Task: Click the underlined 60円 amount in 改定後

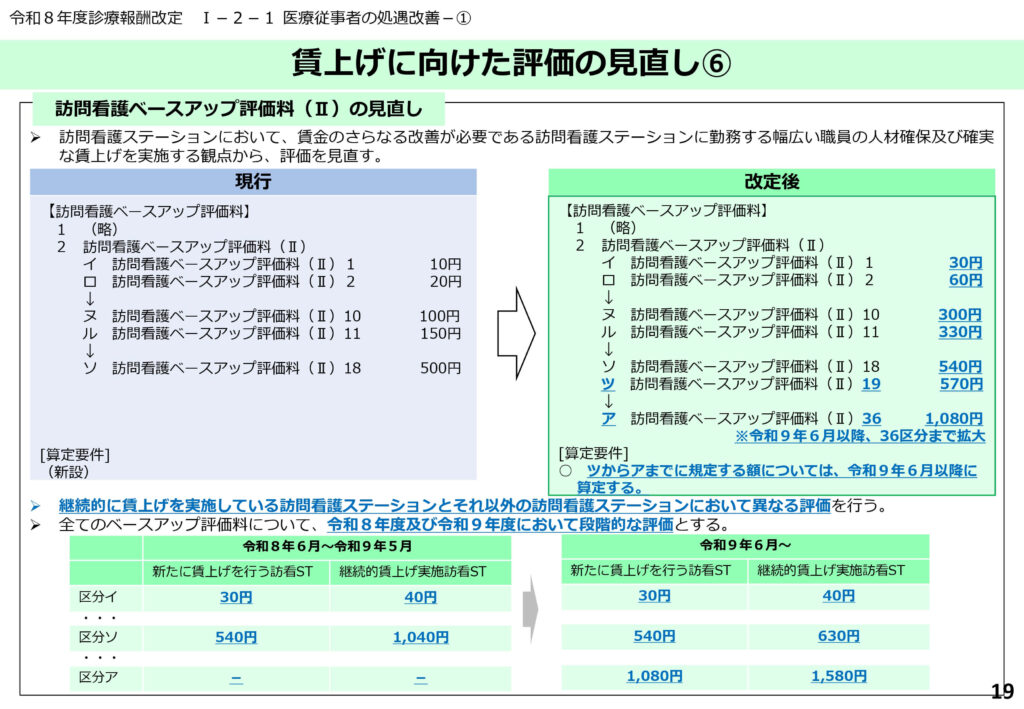Action: click(965, 280)
